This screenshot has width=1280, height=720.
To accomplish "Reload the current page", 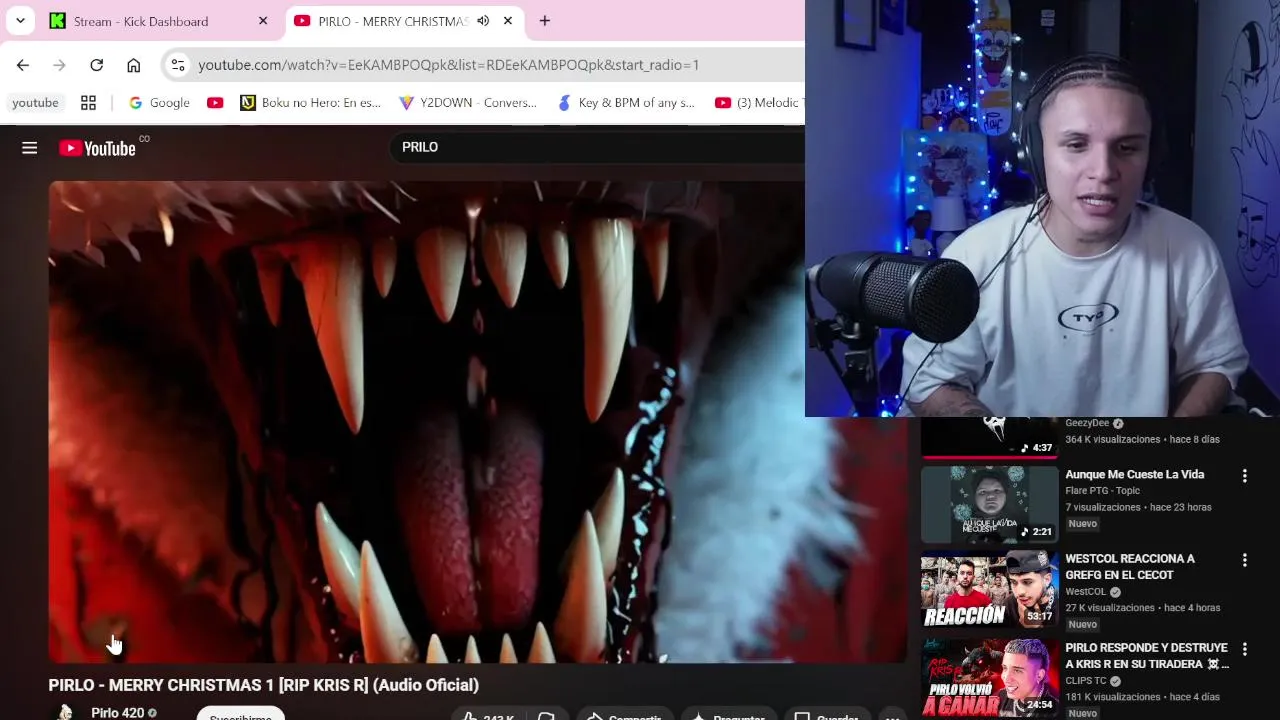I will tap(97, 65).
